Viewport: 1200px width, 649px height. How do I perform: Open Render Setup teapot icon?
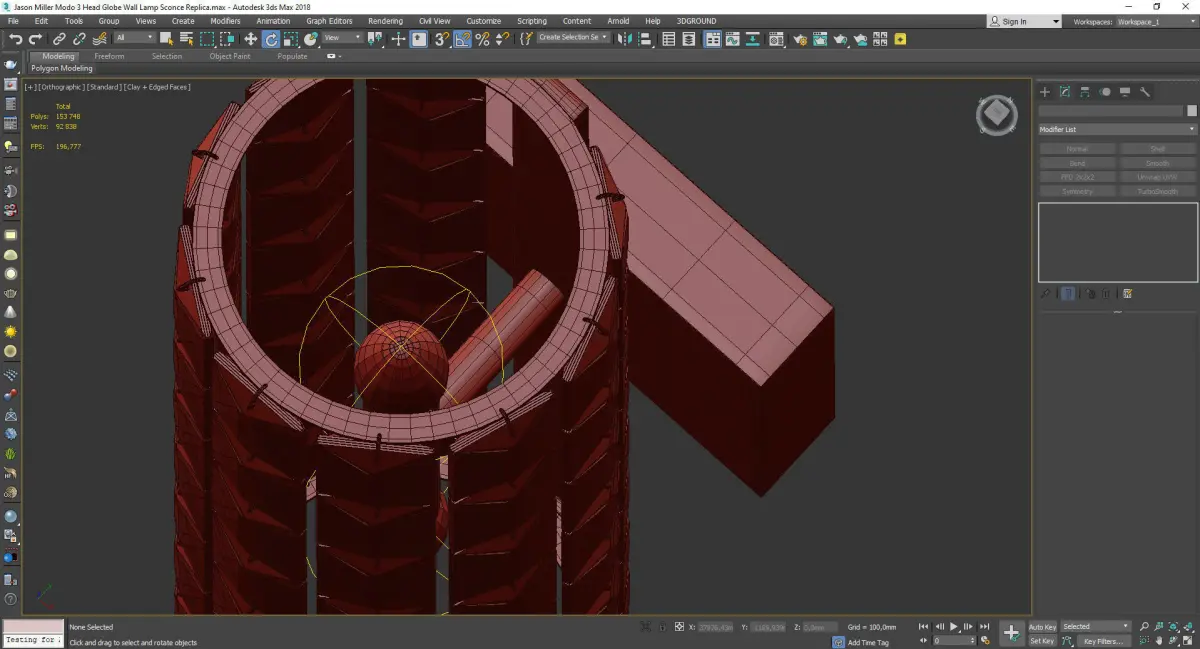(801, 39)
